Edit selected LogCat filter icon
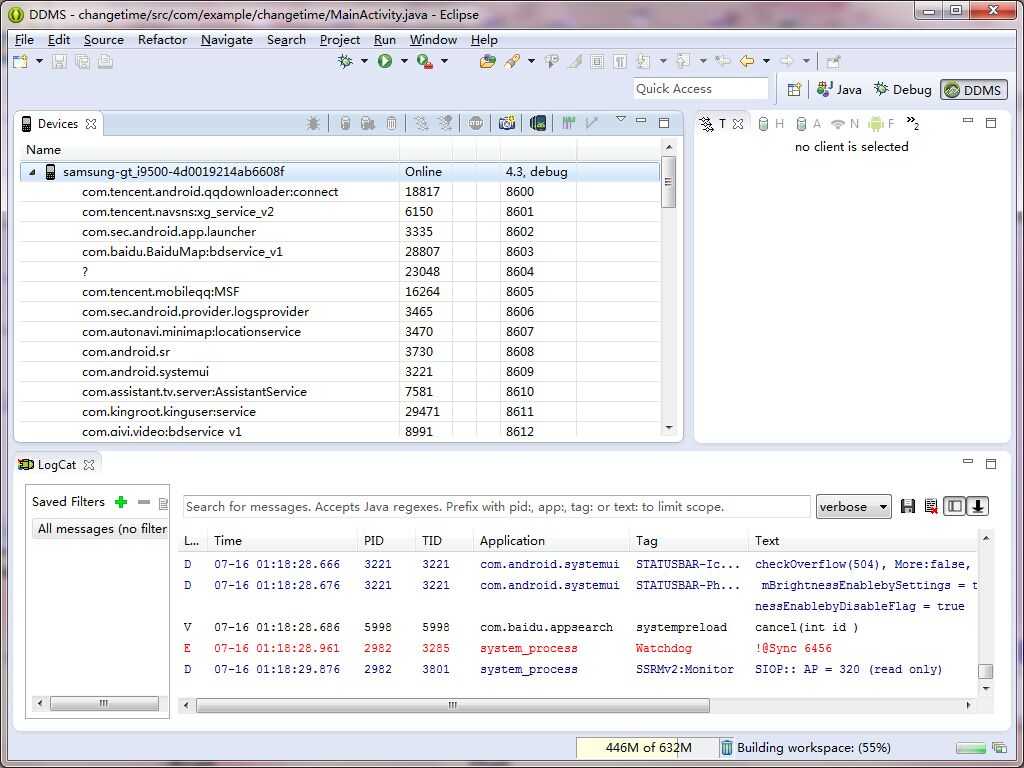1024x768 pixels. pyautogui.click(x=163, y=502)
